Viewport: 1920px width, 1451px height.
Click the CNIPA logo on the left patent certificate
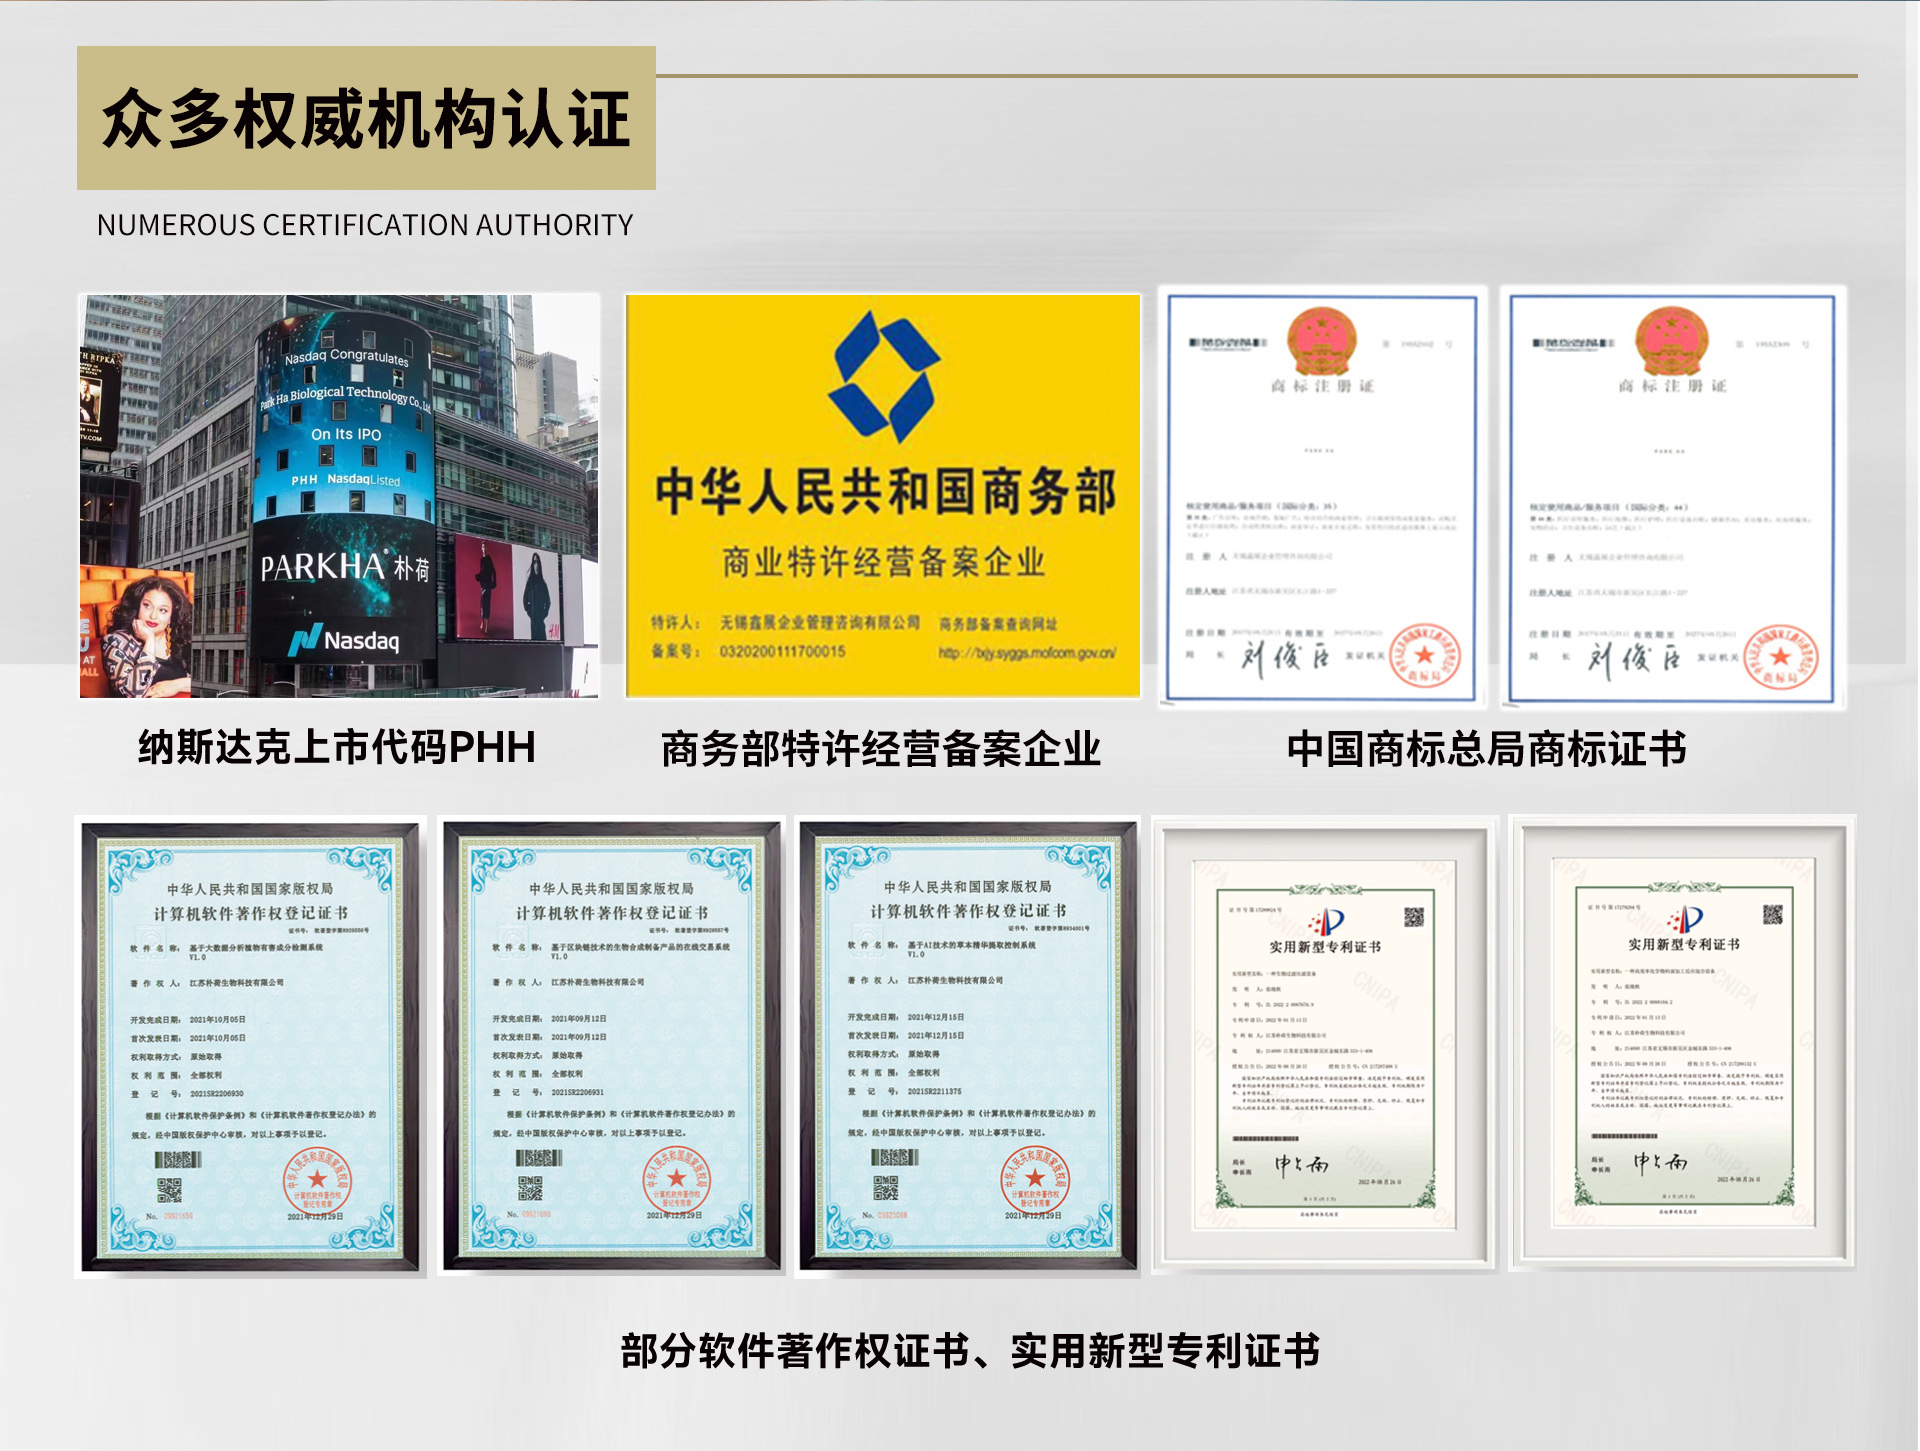point(1327,921)
